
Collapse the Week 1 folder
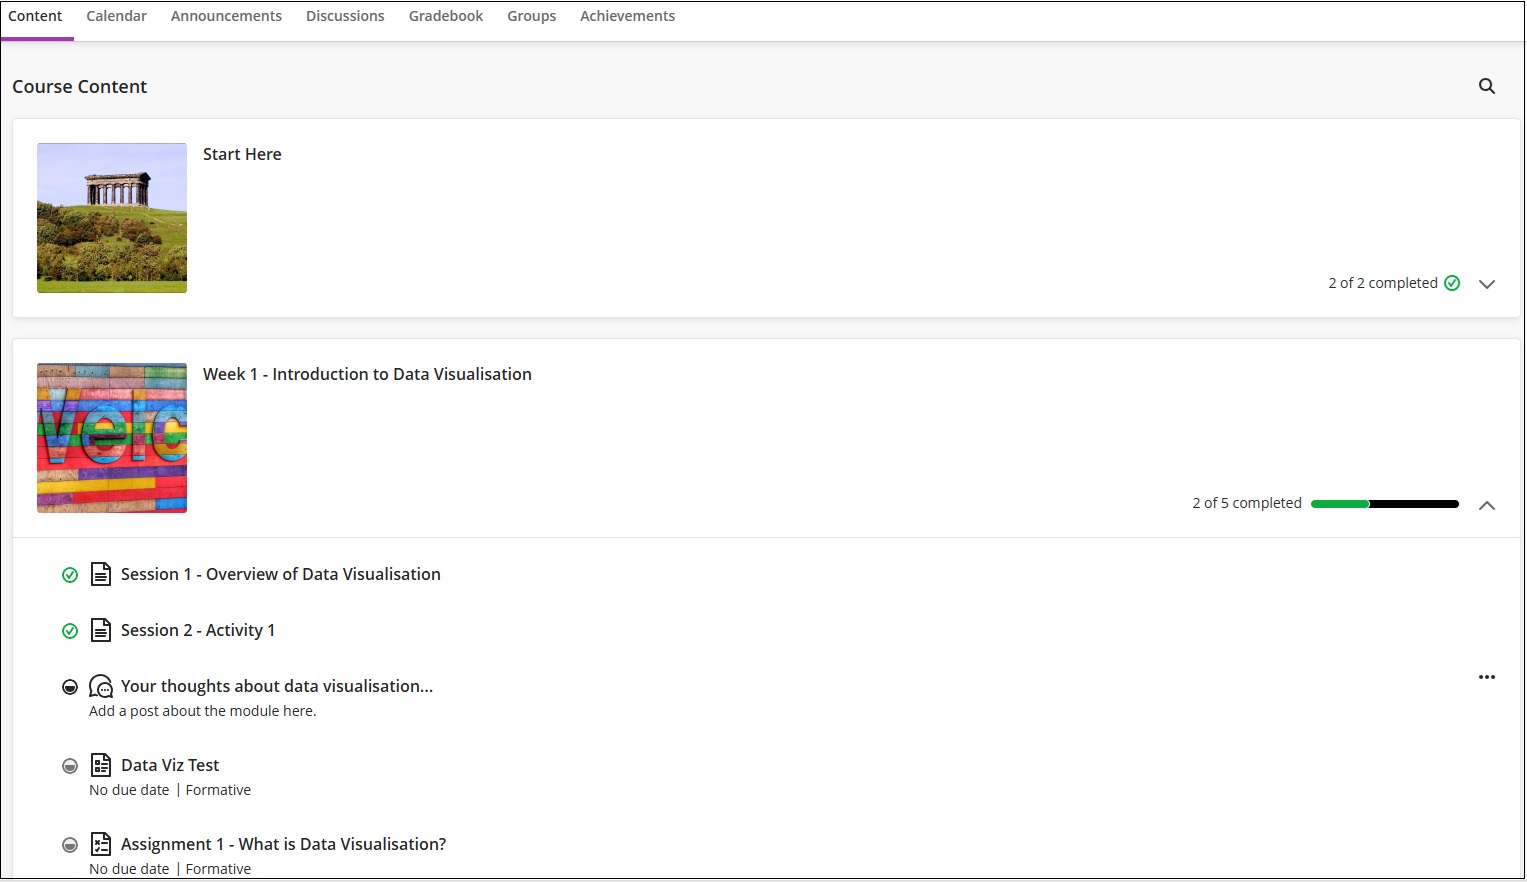click(x=1487, y=505)
